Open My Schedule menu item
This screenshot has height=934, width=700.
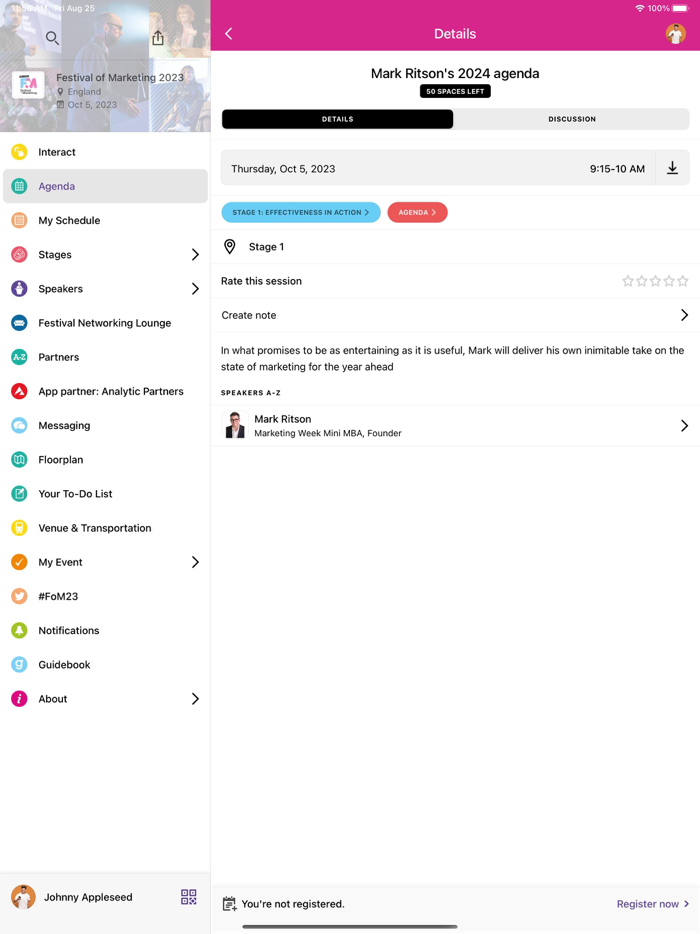pos(105,220)
